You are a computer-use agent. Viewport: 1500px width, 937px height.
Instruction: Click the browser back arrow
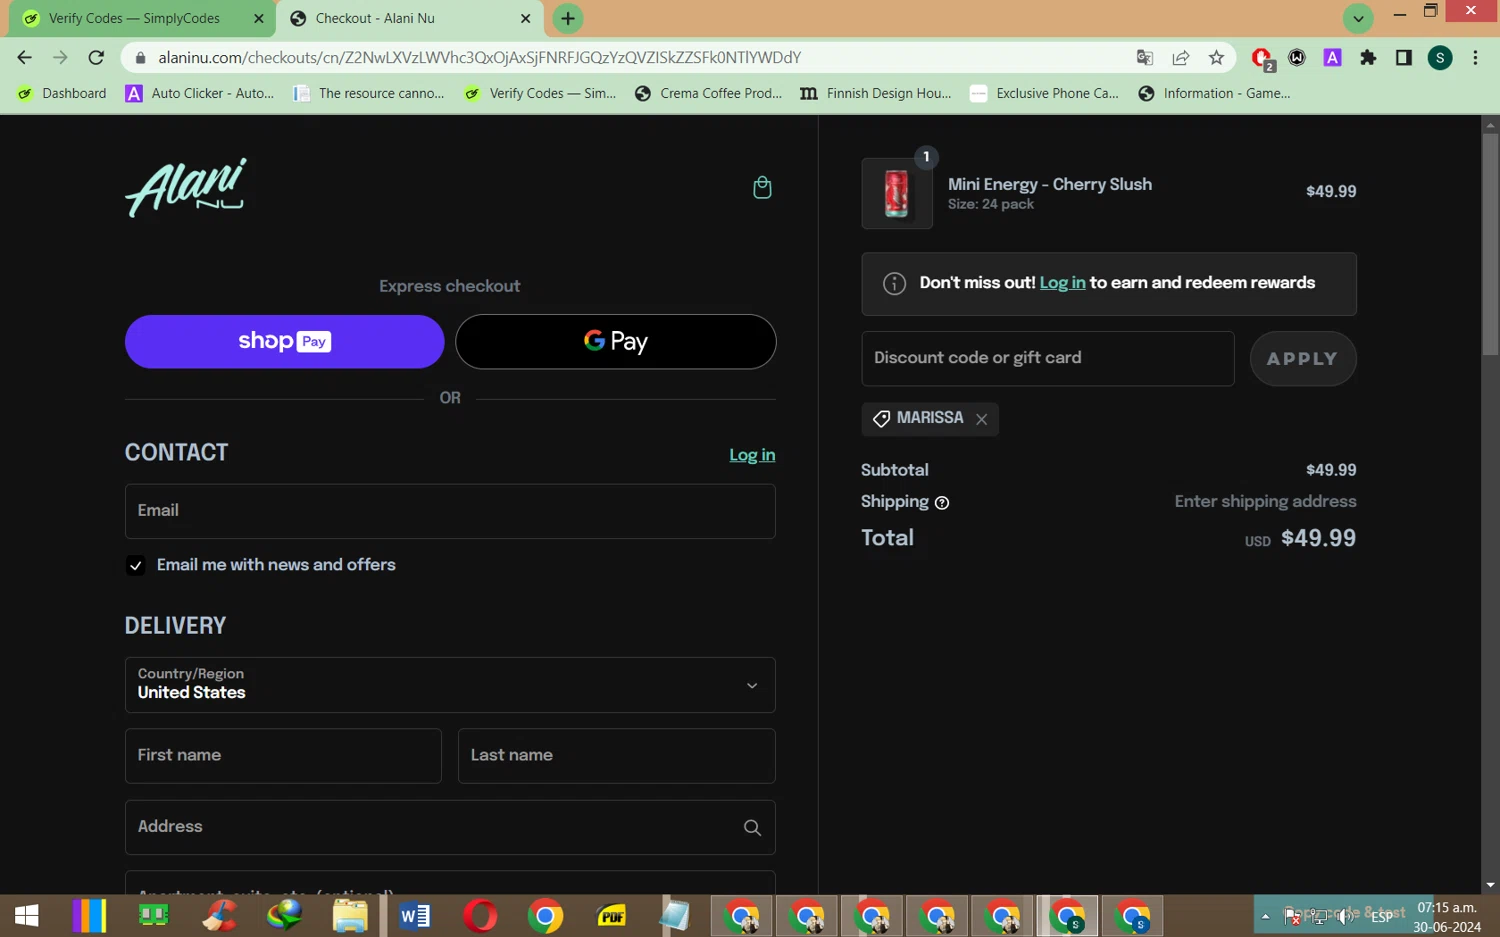click(24, 58)
